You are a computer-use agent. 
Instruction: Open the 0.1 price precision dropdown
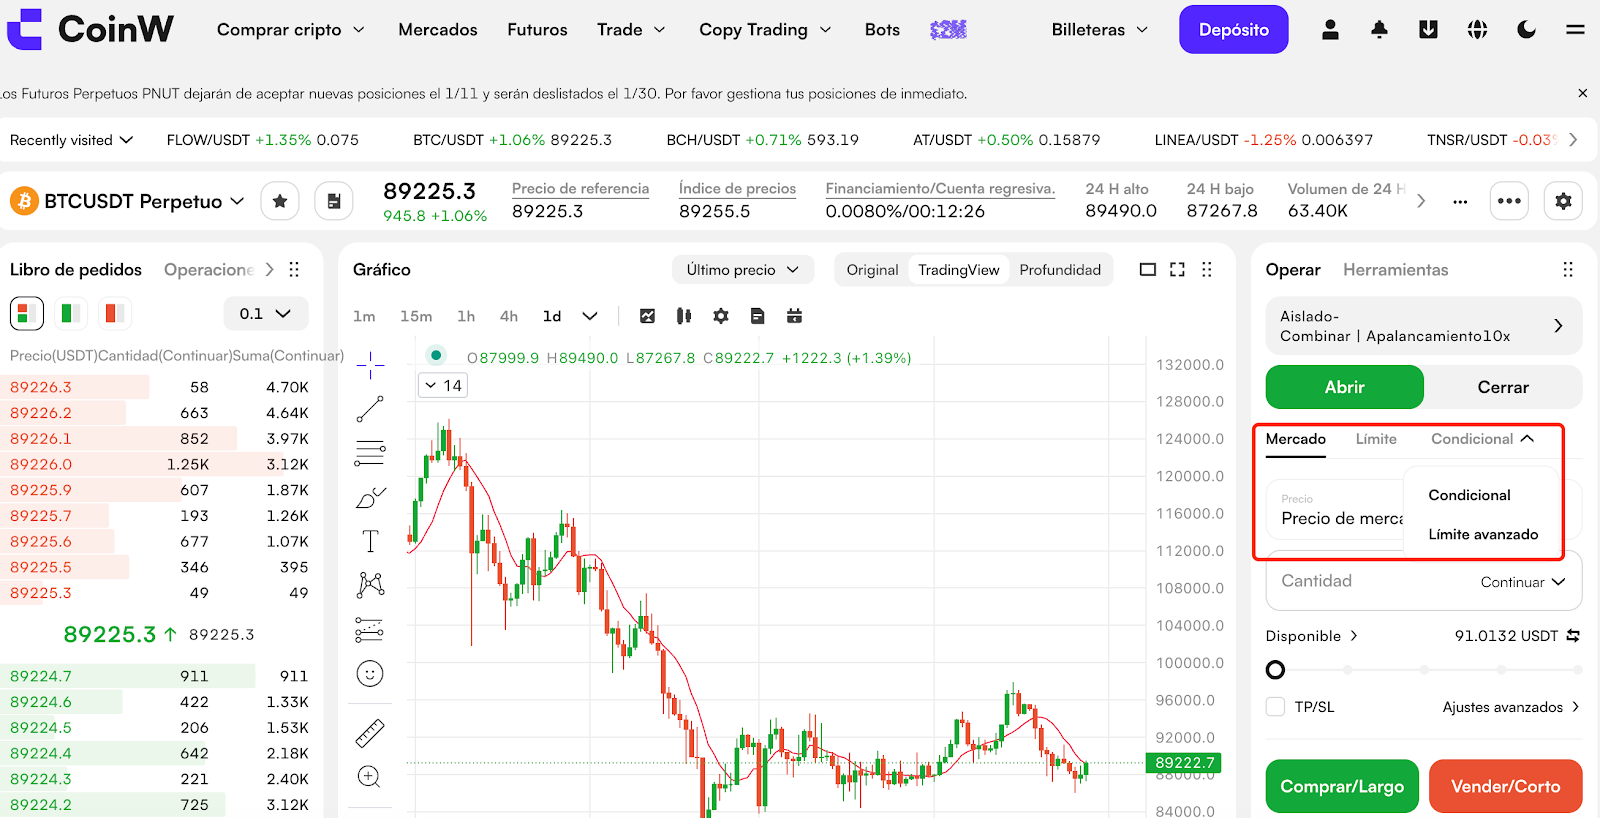[x=266, y=314]
